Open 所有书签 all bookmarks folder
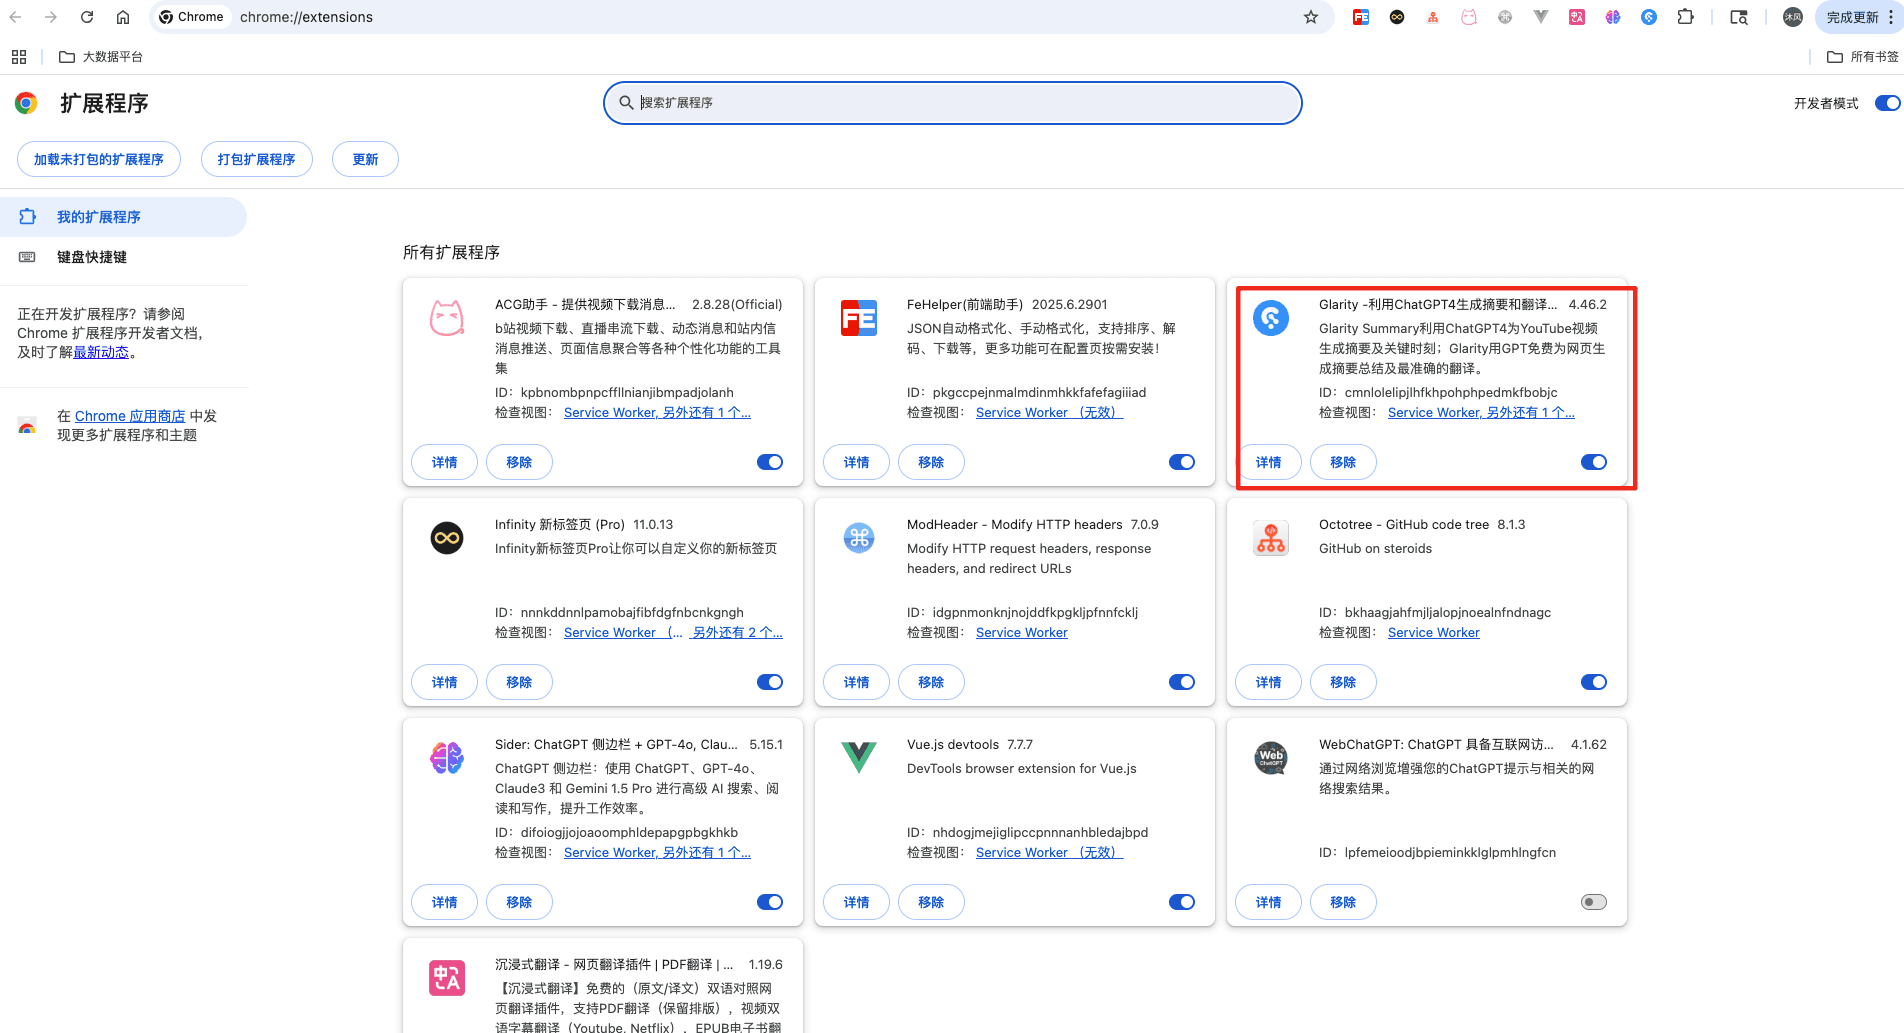Image resolution: width=1904 pixels, height=1033 pixels. coord(1863,57)
